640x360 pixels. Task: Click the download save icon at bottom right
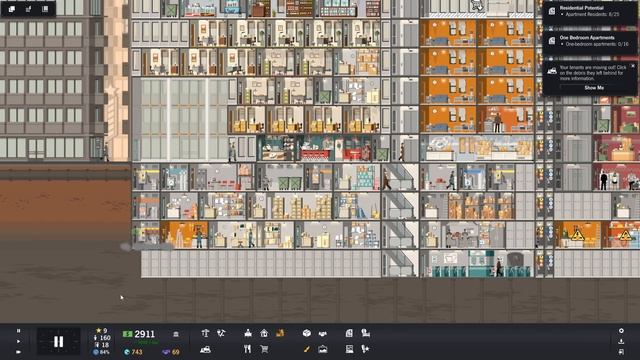[621, 341]
